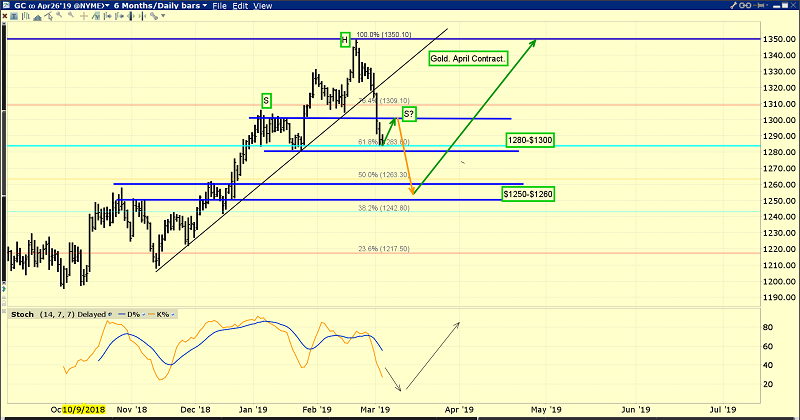Screen dimensions: 800x420
Task: Open the View menu
Action: [x=263, y=6]
